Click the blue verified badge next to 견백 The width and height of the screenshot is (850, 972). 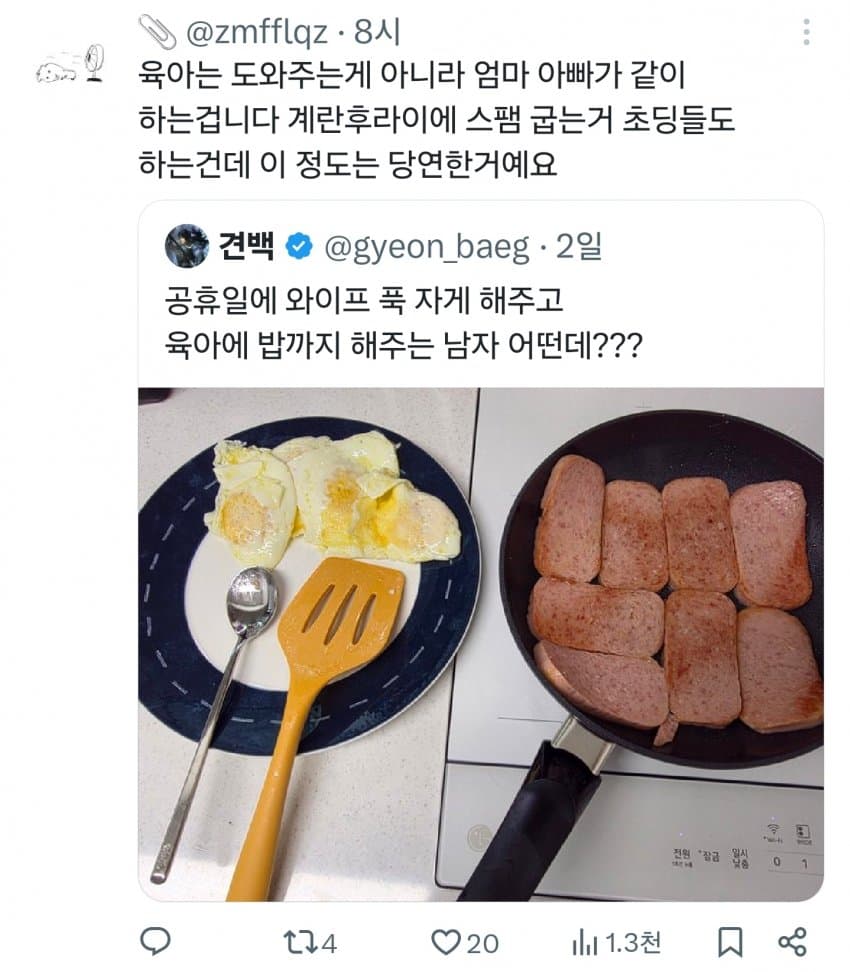pos(299,247)
